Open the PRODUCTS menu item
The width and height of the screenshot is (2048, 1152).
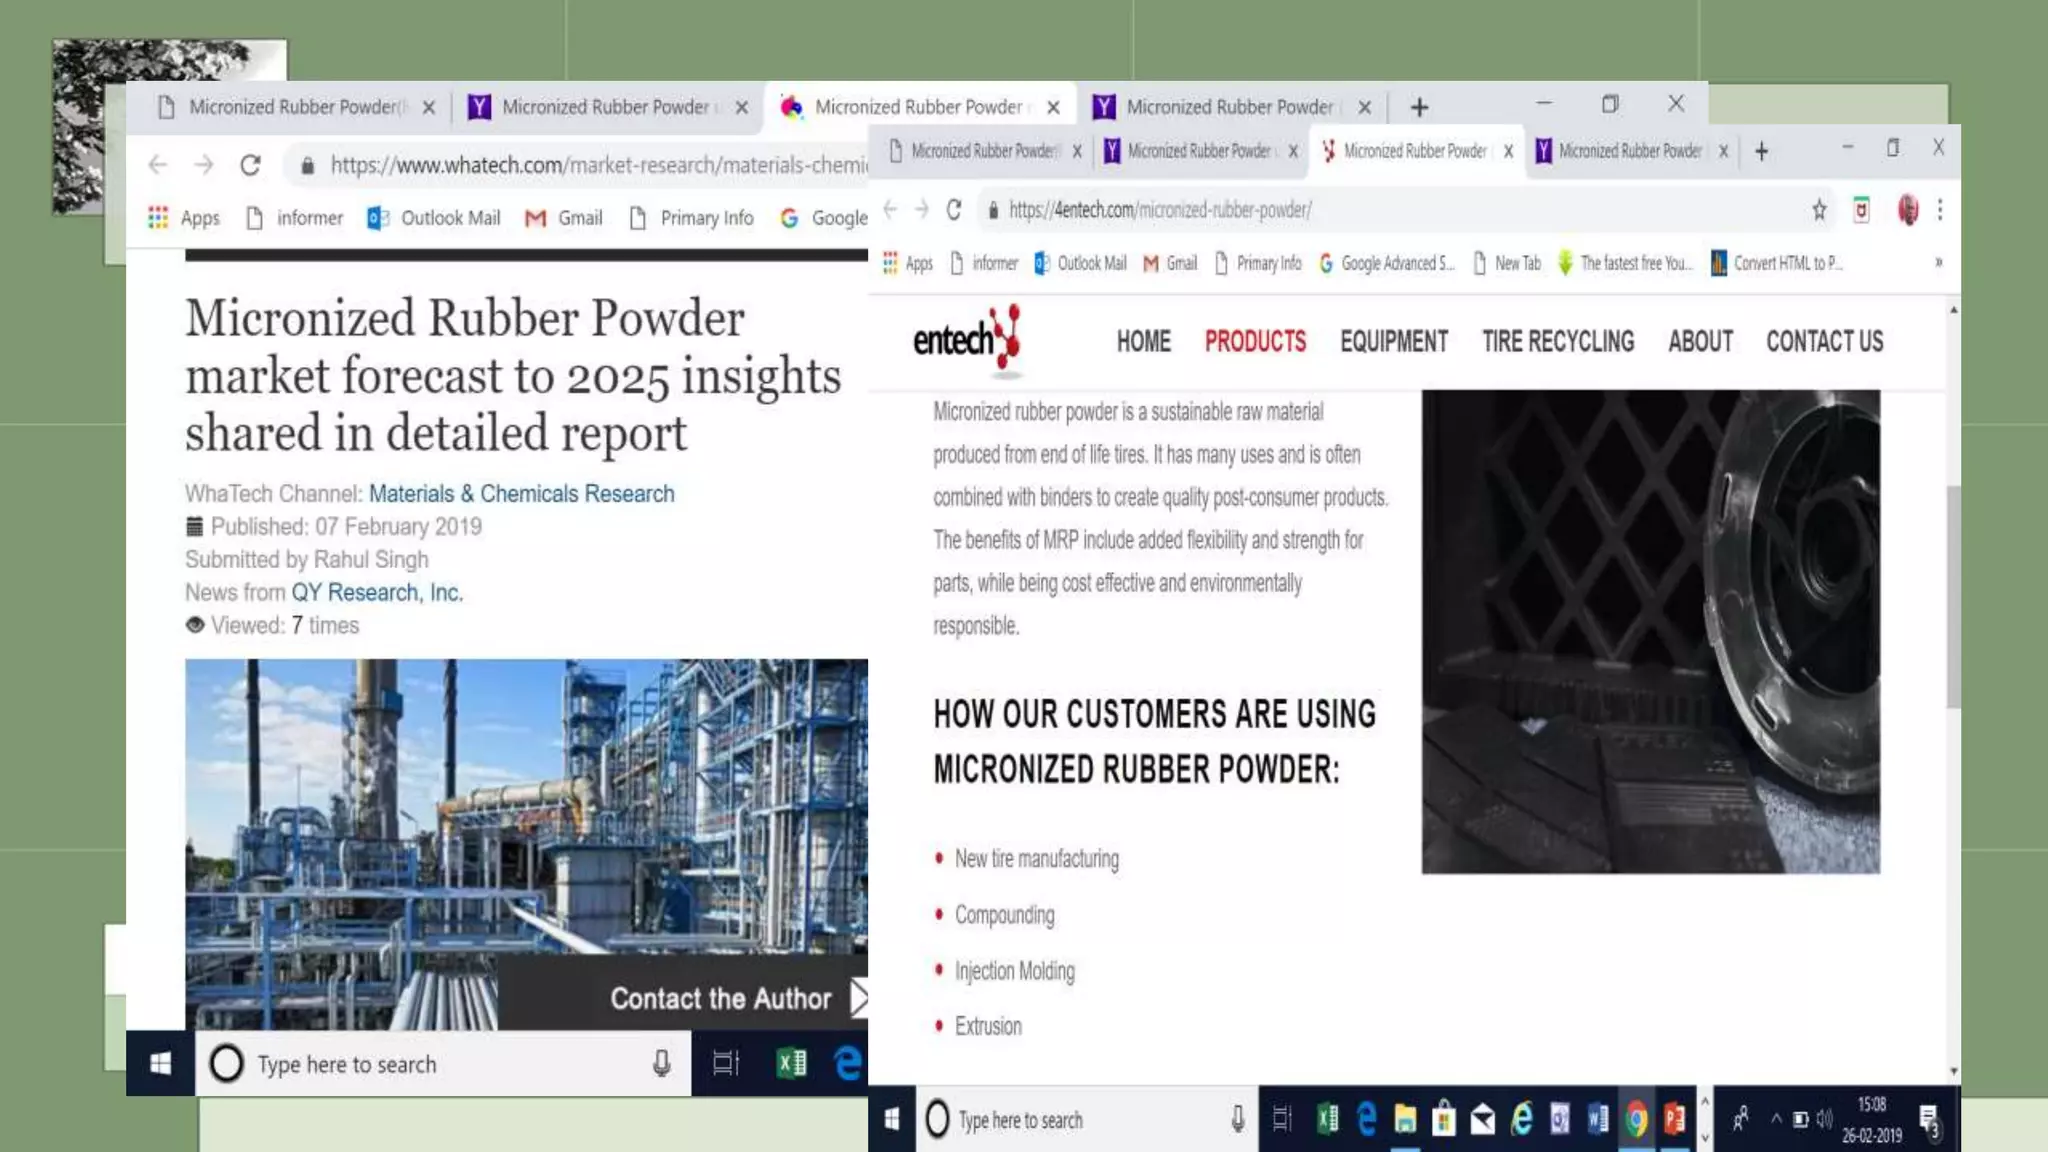(x=1255, y=342)
